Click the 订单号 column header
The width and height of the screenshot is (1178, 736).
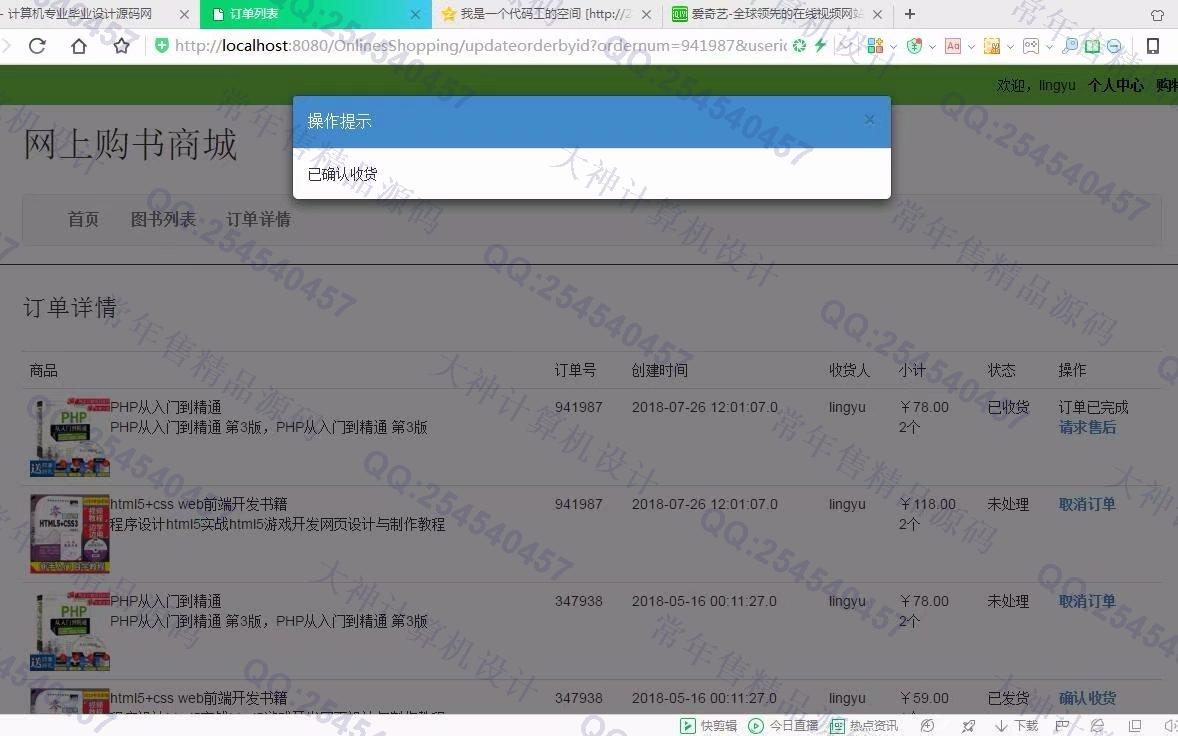(x=575, y=370)
